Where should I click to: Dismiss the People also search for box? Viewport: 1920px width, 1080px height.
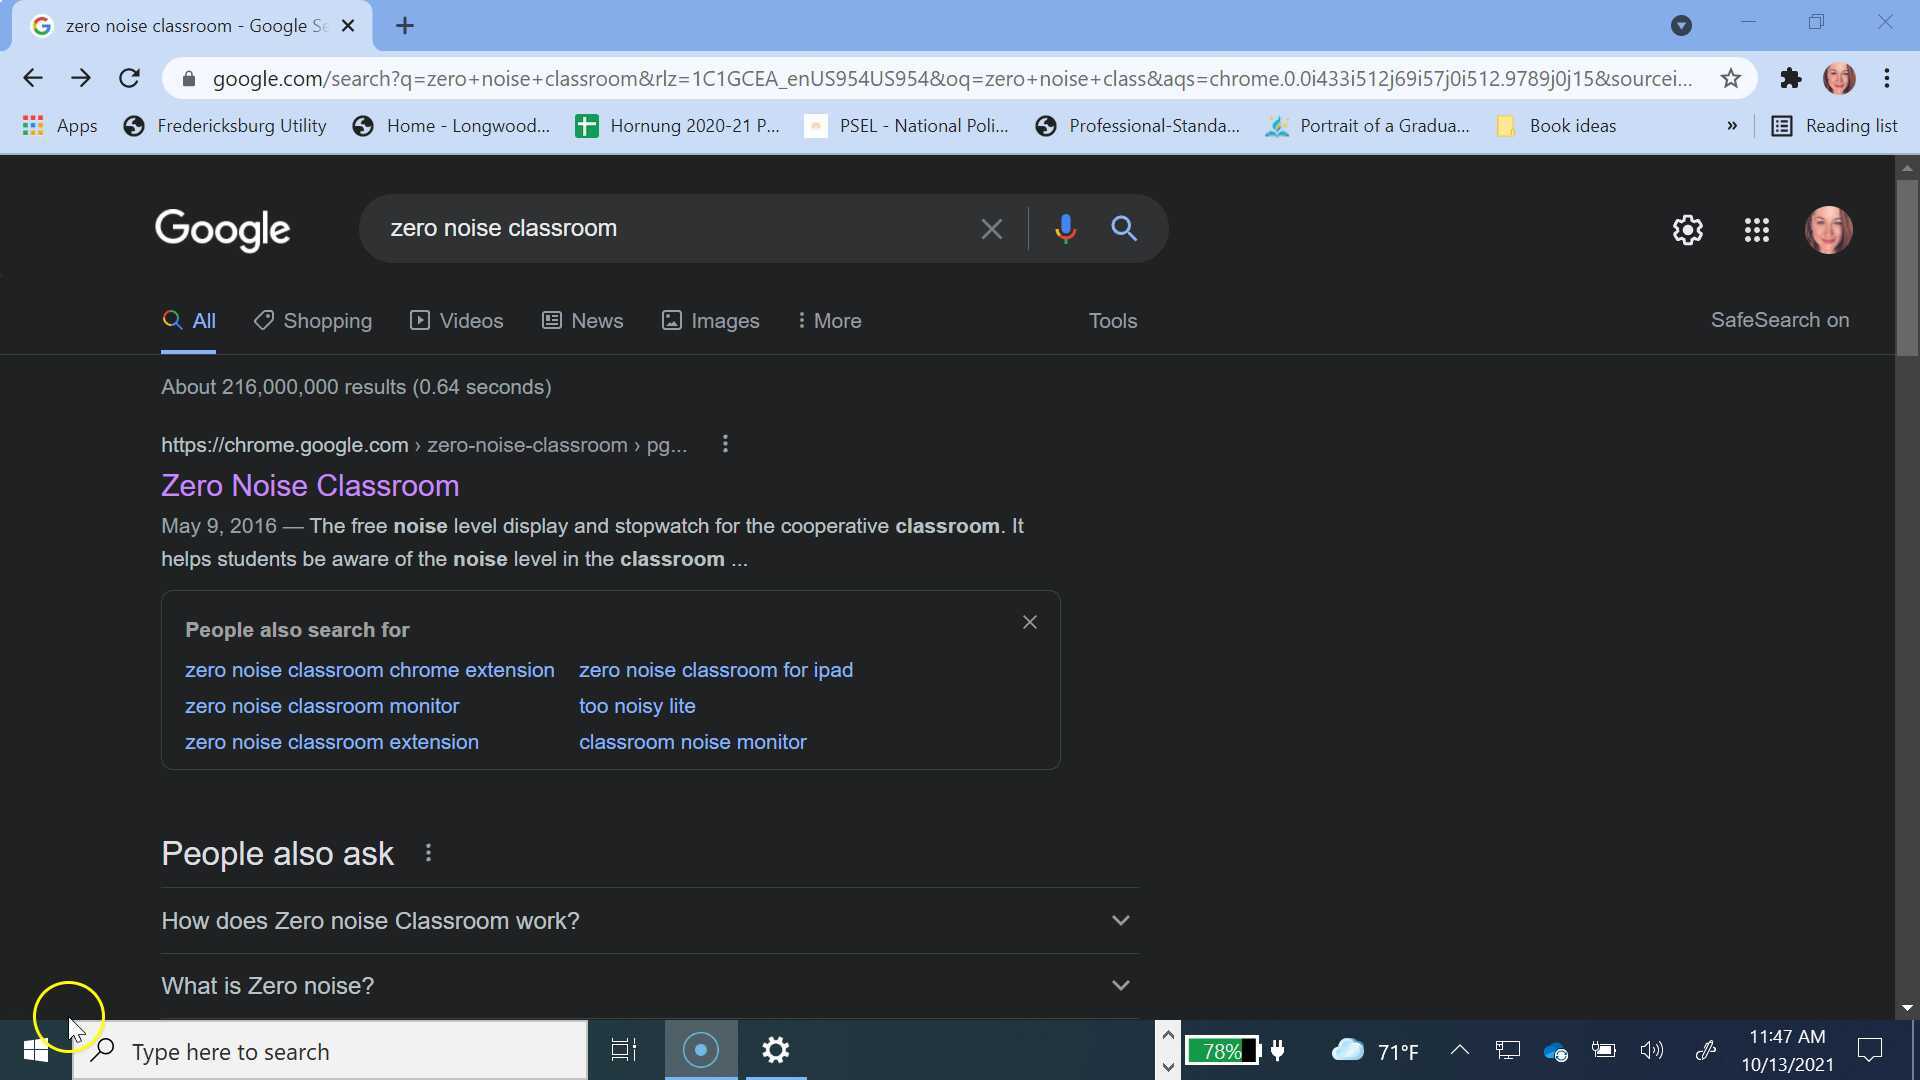1029,622
